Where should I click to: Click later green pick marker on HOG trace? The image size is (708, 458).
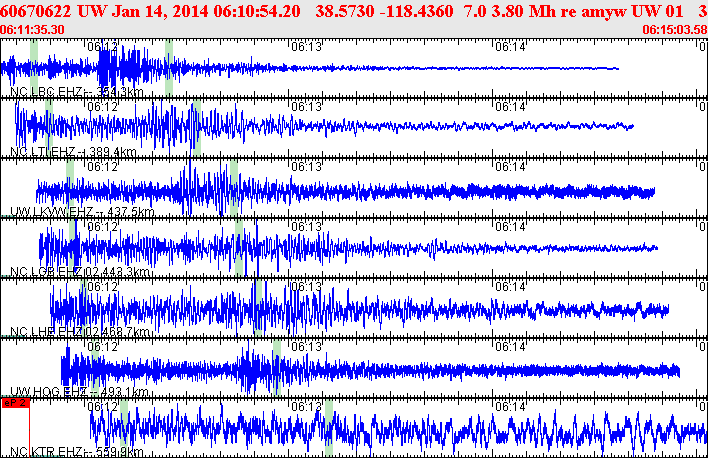(277, 368)
